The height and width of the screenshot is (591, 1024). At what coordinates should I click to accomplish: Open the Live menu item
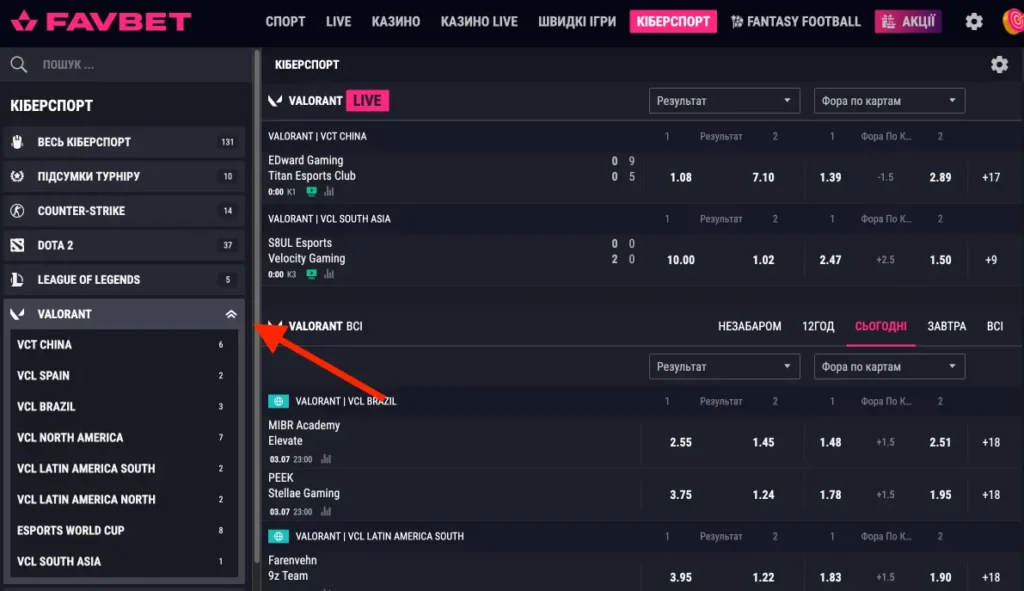pos(338,22)
